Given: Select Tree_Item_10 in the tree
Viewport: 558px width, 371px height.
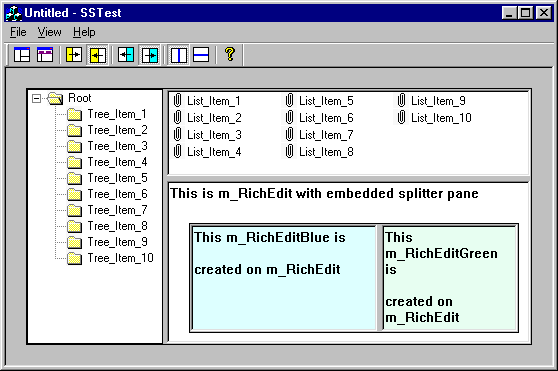Looking at the screenshot, I should coord(121,258).
